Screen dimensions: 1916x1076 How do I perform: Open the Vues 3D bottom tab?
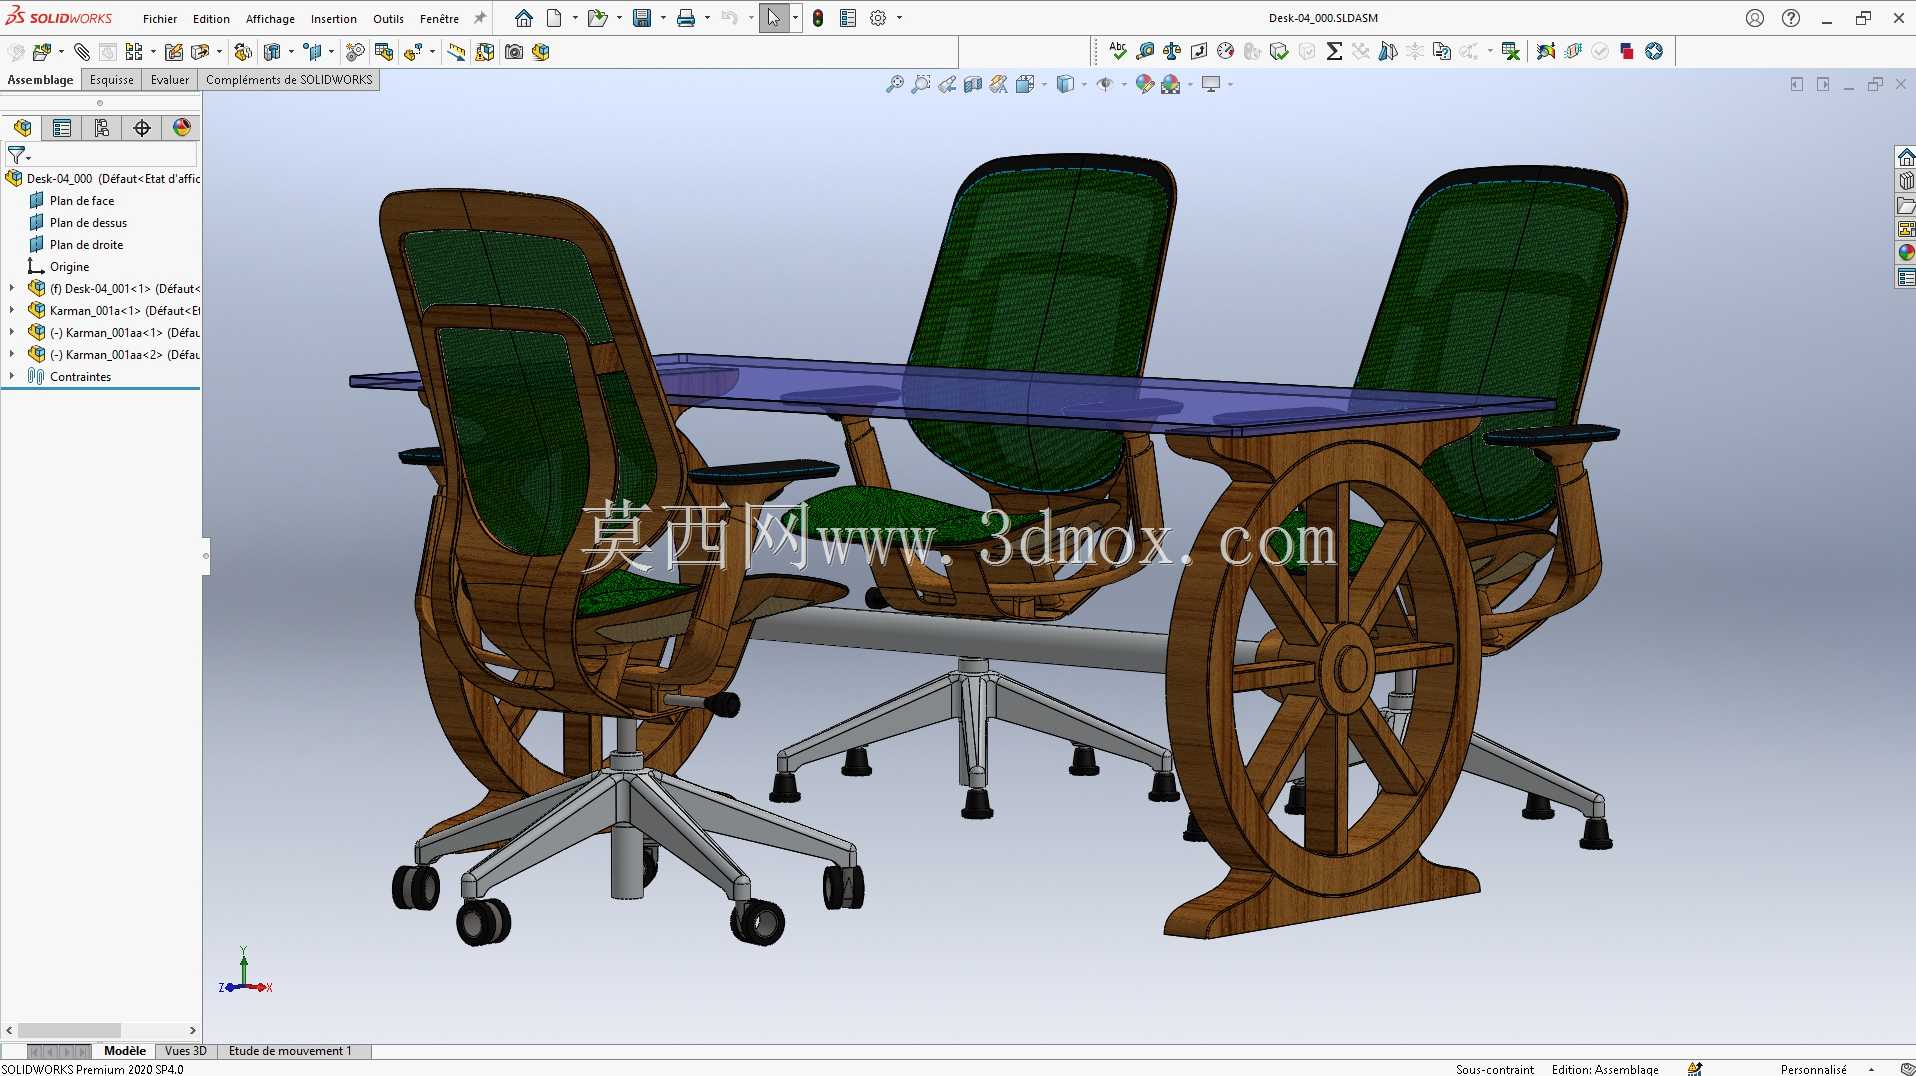pyautogui.click(x=185, y=1051)
